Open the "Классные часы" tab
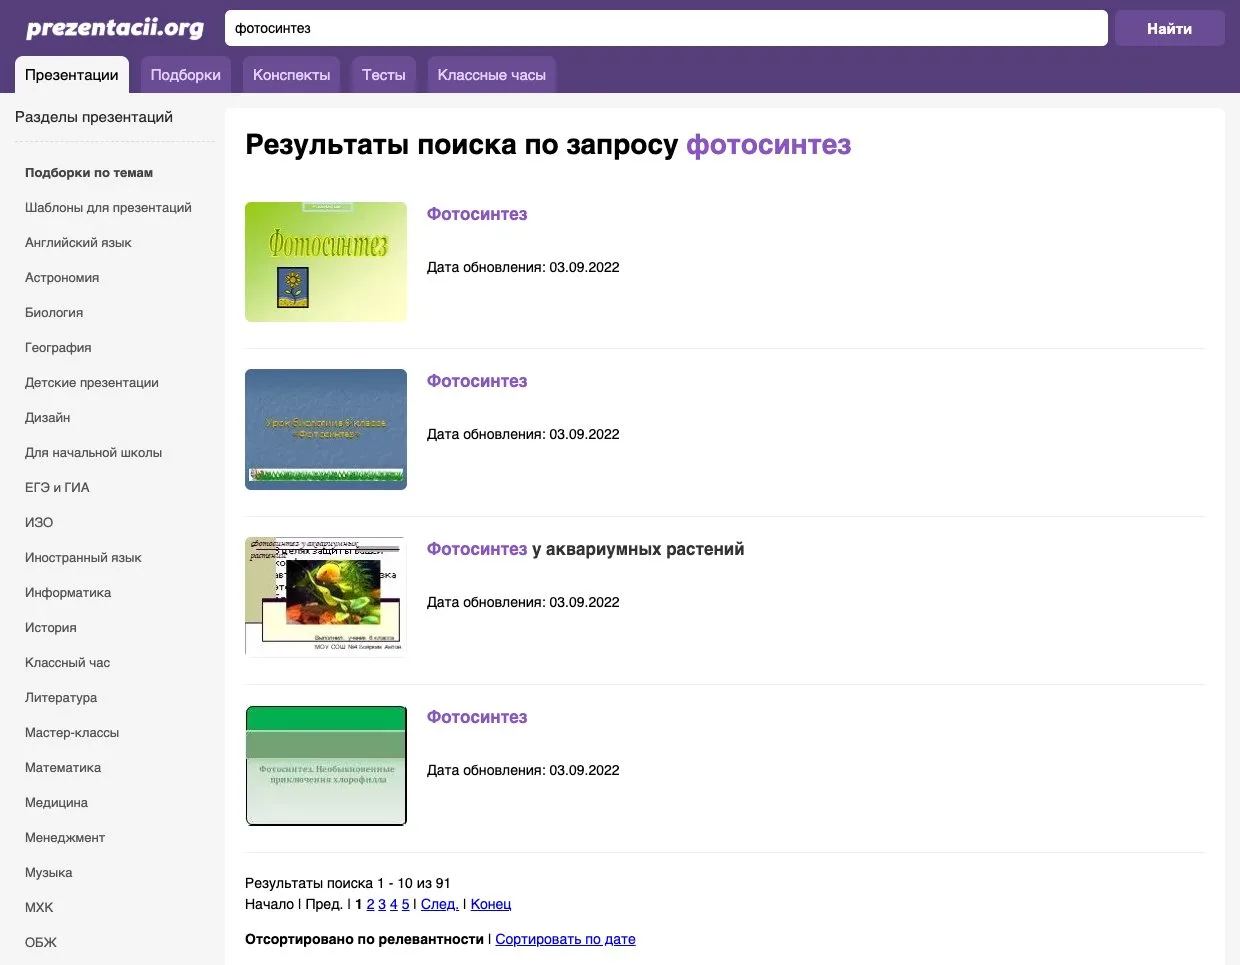The height and width of the screenshot is (965, 1240). click(492, 75)
